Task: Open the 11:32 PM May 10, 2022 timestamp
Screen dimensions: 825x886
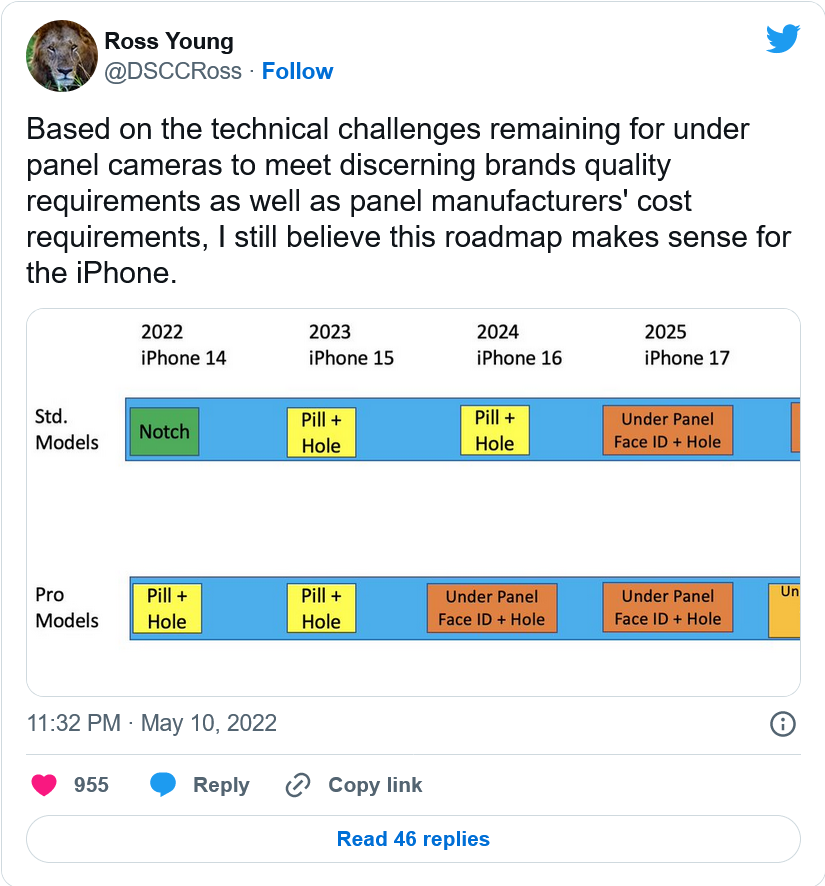Action: pos(152,723)
